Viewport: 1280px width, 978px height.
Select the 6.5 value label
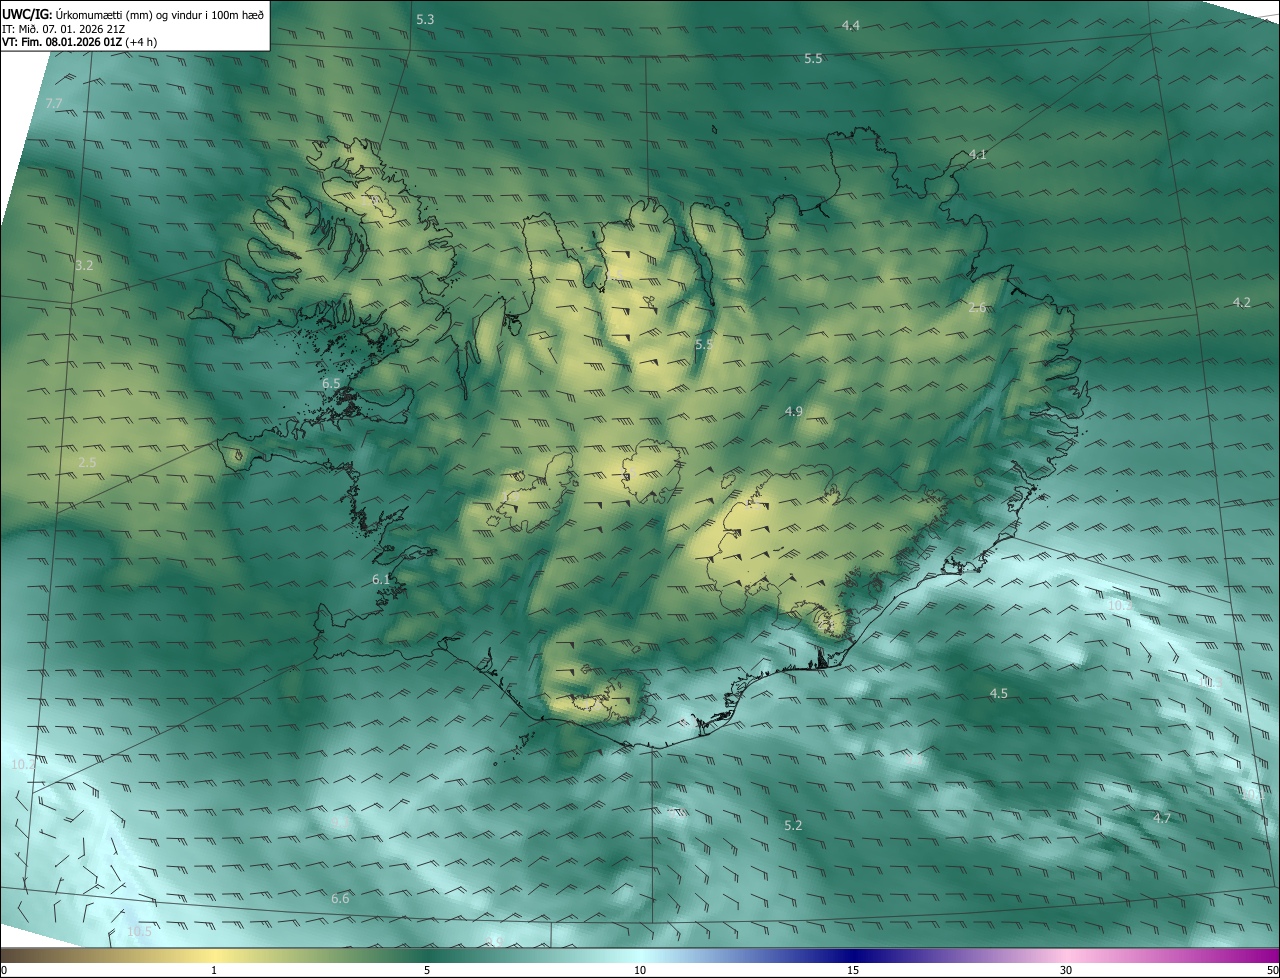pos(331,383)
